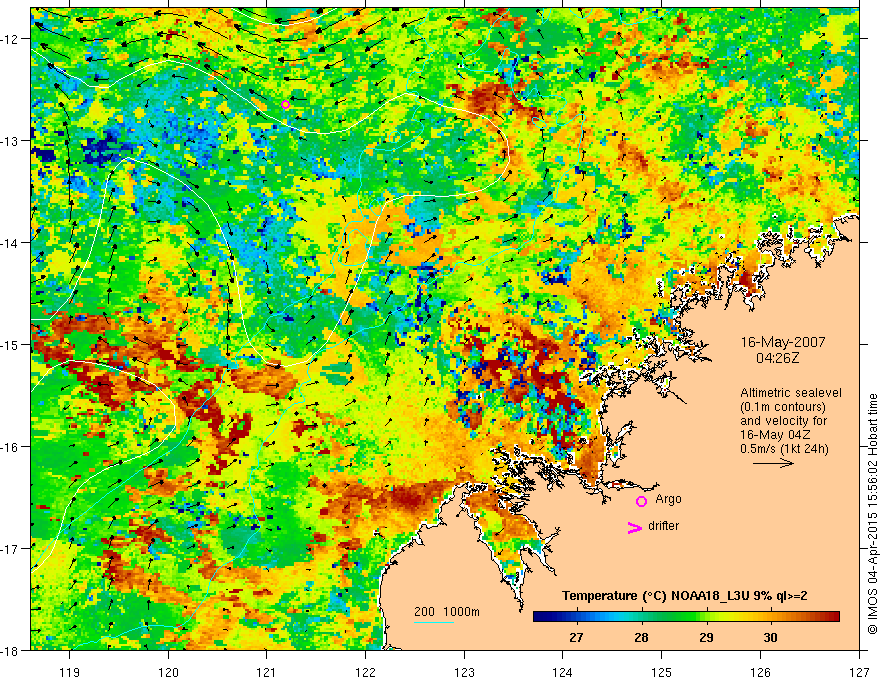
Task: Click the 120 longitude axis label
Action: point(168,672)
